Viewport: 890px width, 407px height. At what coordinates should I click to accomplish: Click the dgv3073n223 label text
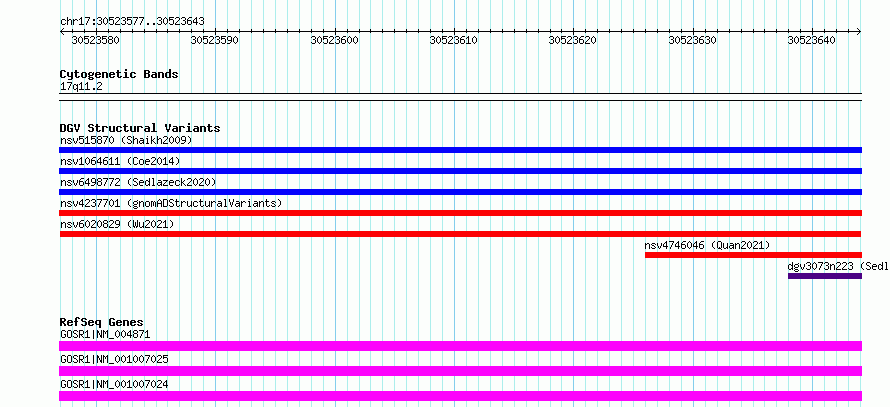820,266
